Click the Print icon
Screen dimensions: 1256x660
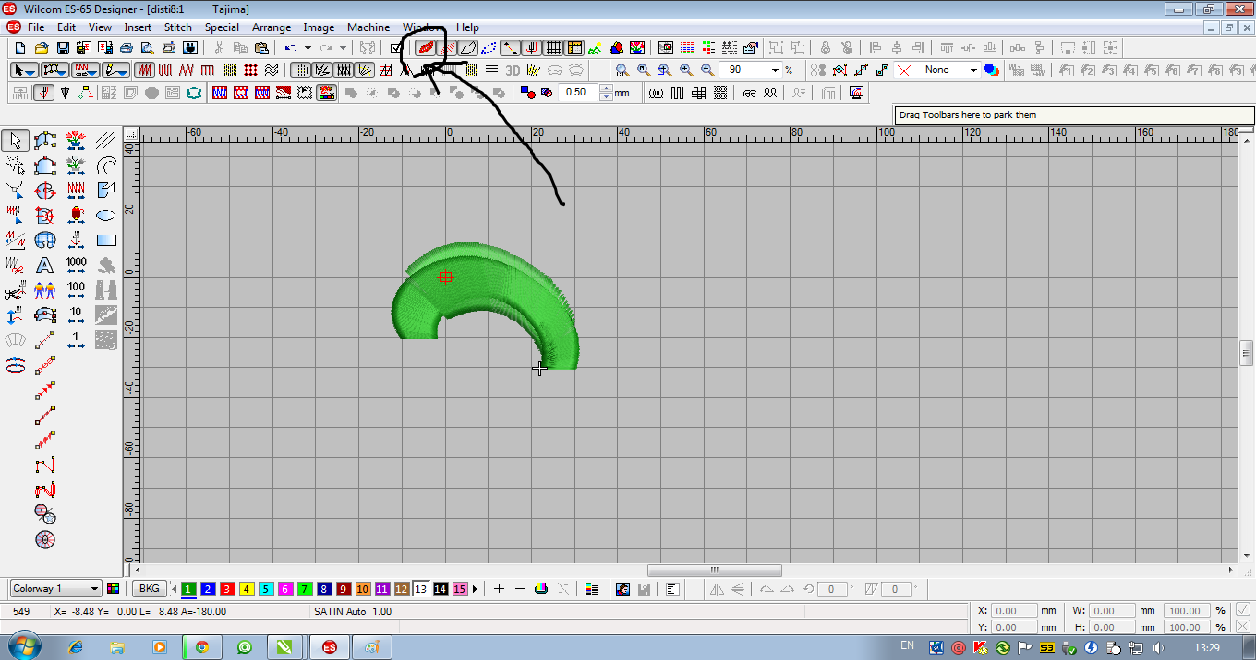126,48
